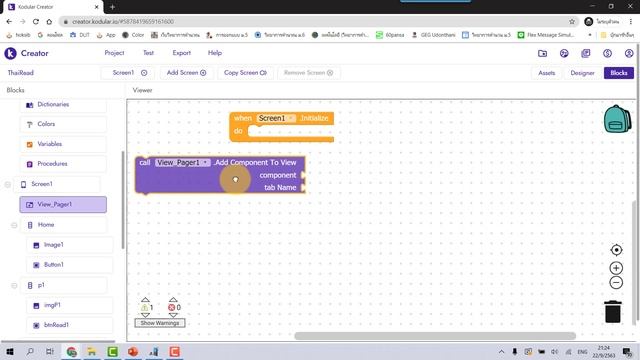
Task: Click the Remove Screen button
Action: [x=308, y=73]
